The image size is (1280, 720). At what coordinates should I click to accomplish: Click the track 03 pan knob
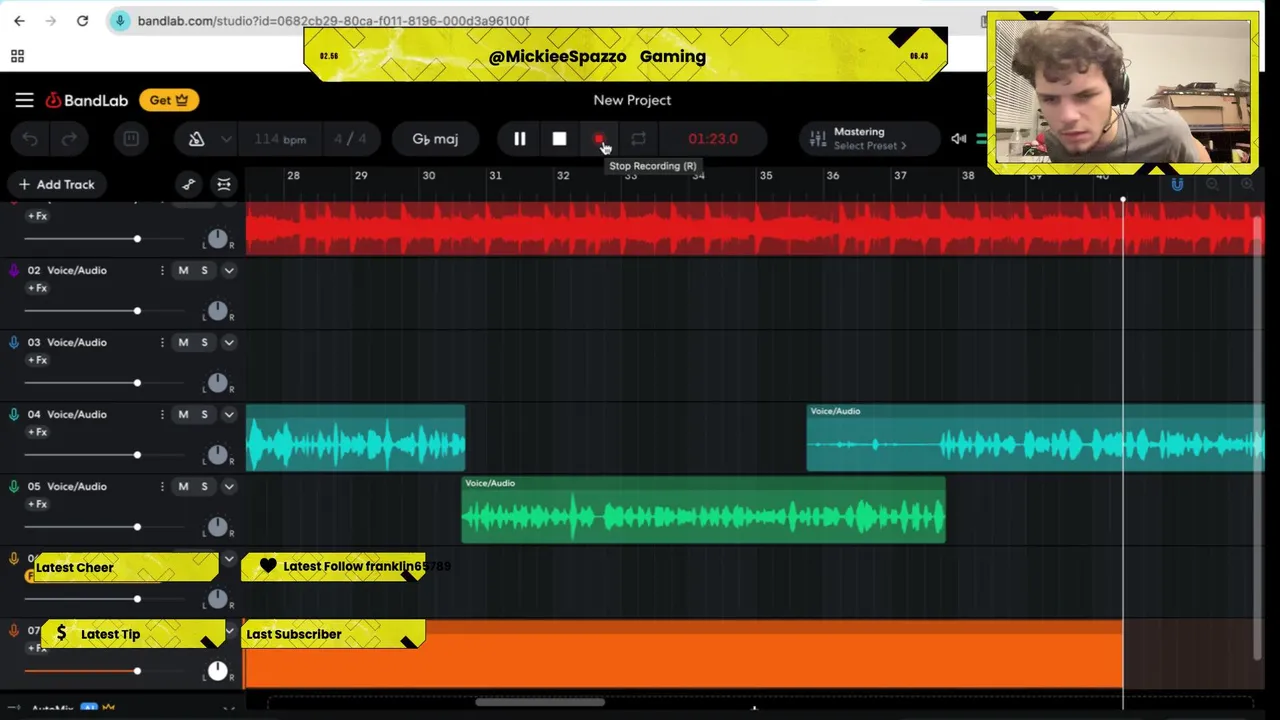(218, 383)
